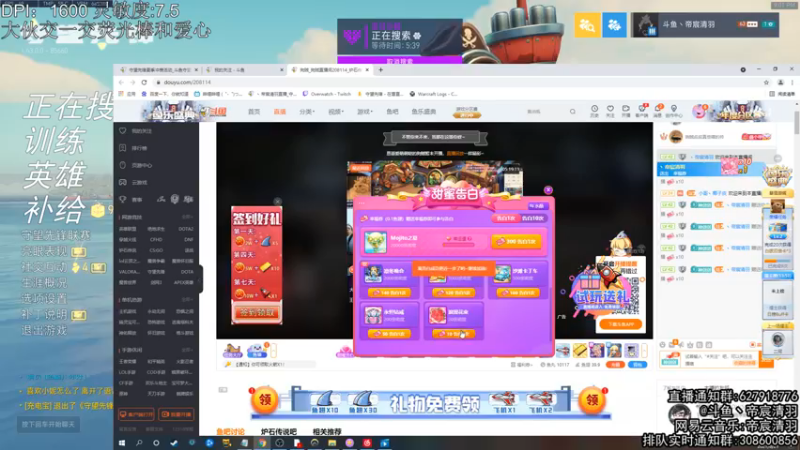Open File Explorer from the taskbar
The height and width of the screenshot is (450, 800).
click(332, 443)
